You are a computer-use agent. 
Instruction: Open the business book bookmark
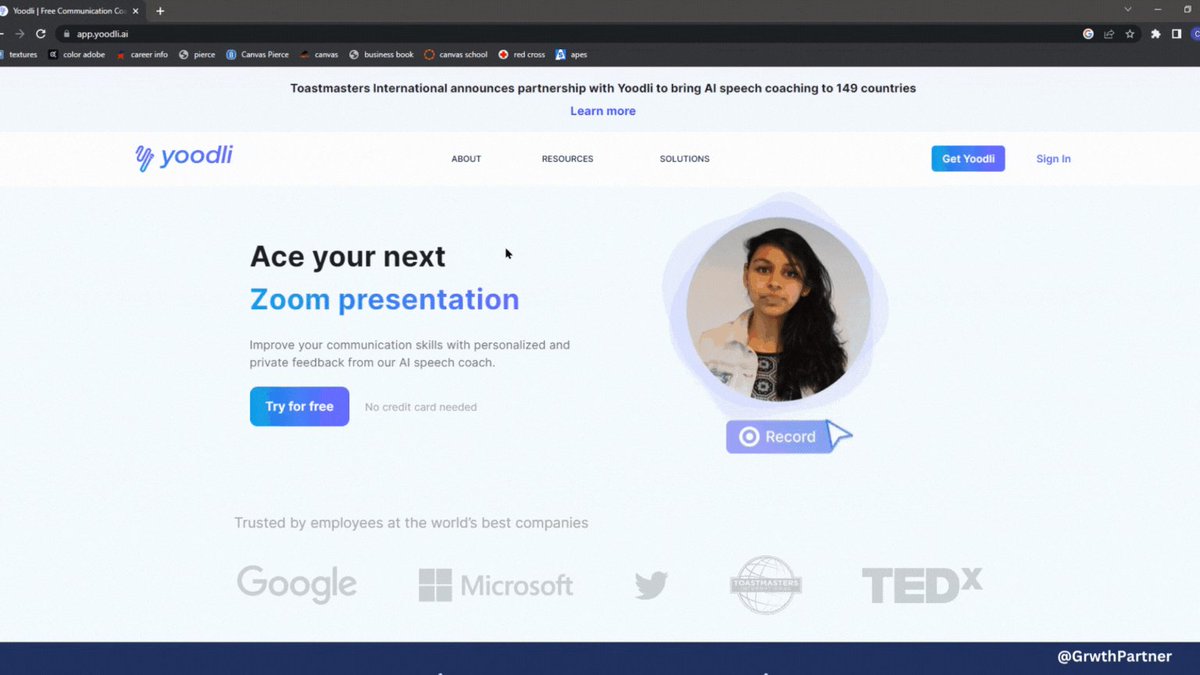[381, 55]
